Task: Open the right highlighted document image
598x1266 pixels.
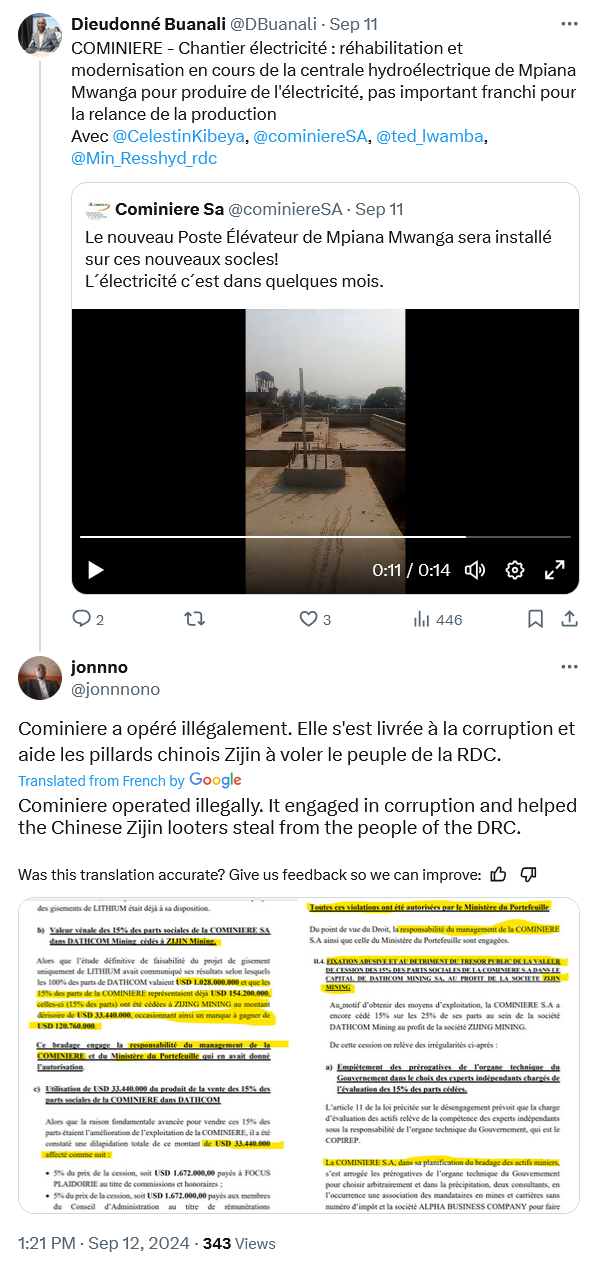Action: tap(439, 1055)
